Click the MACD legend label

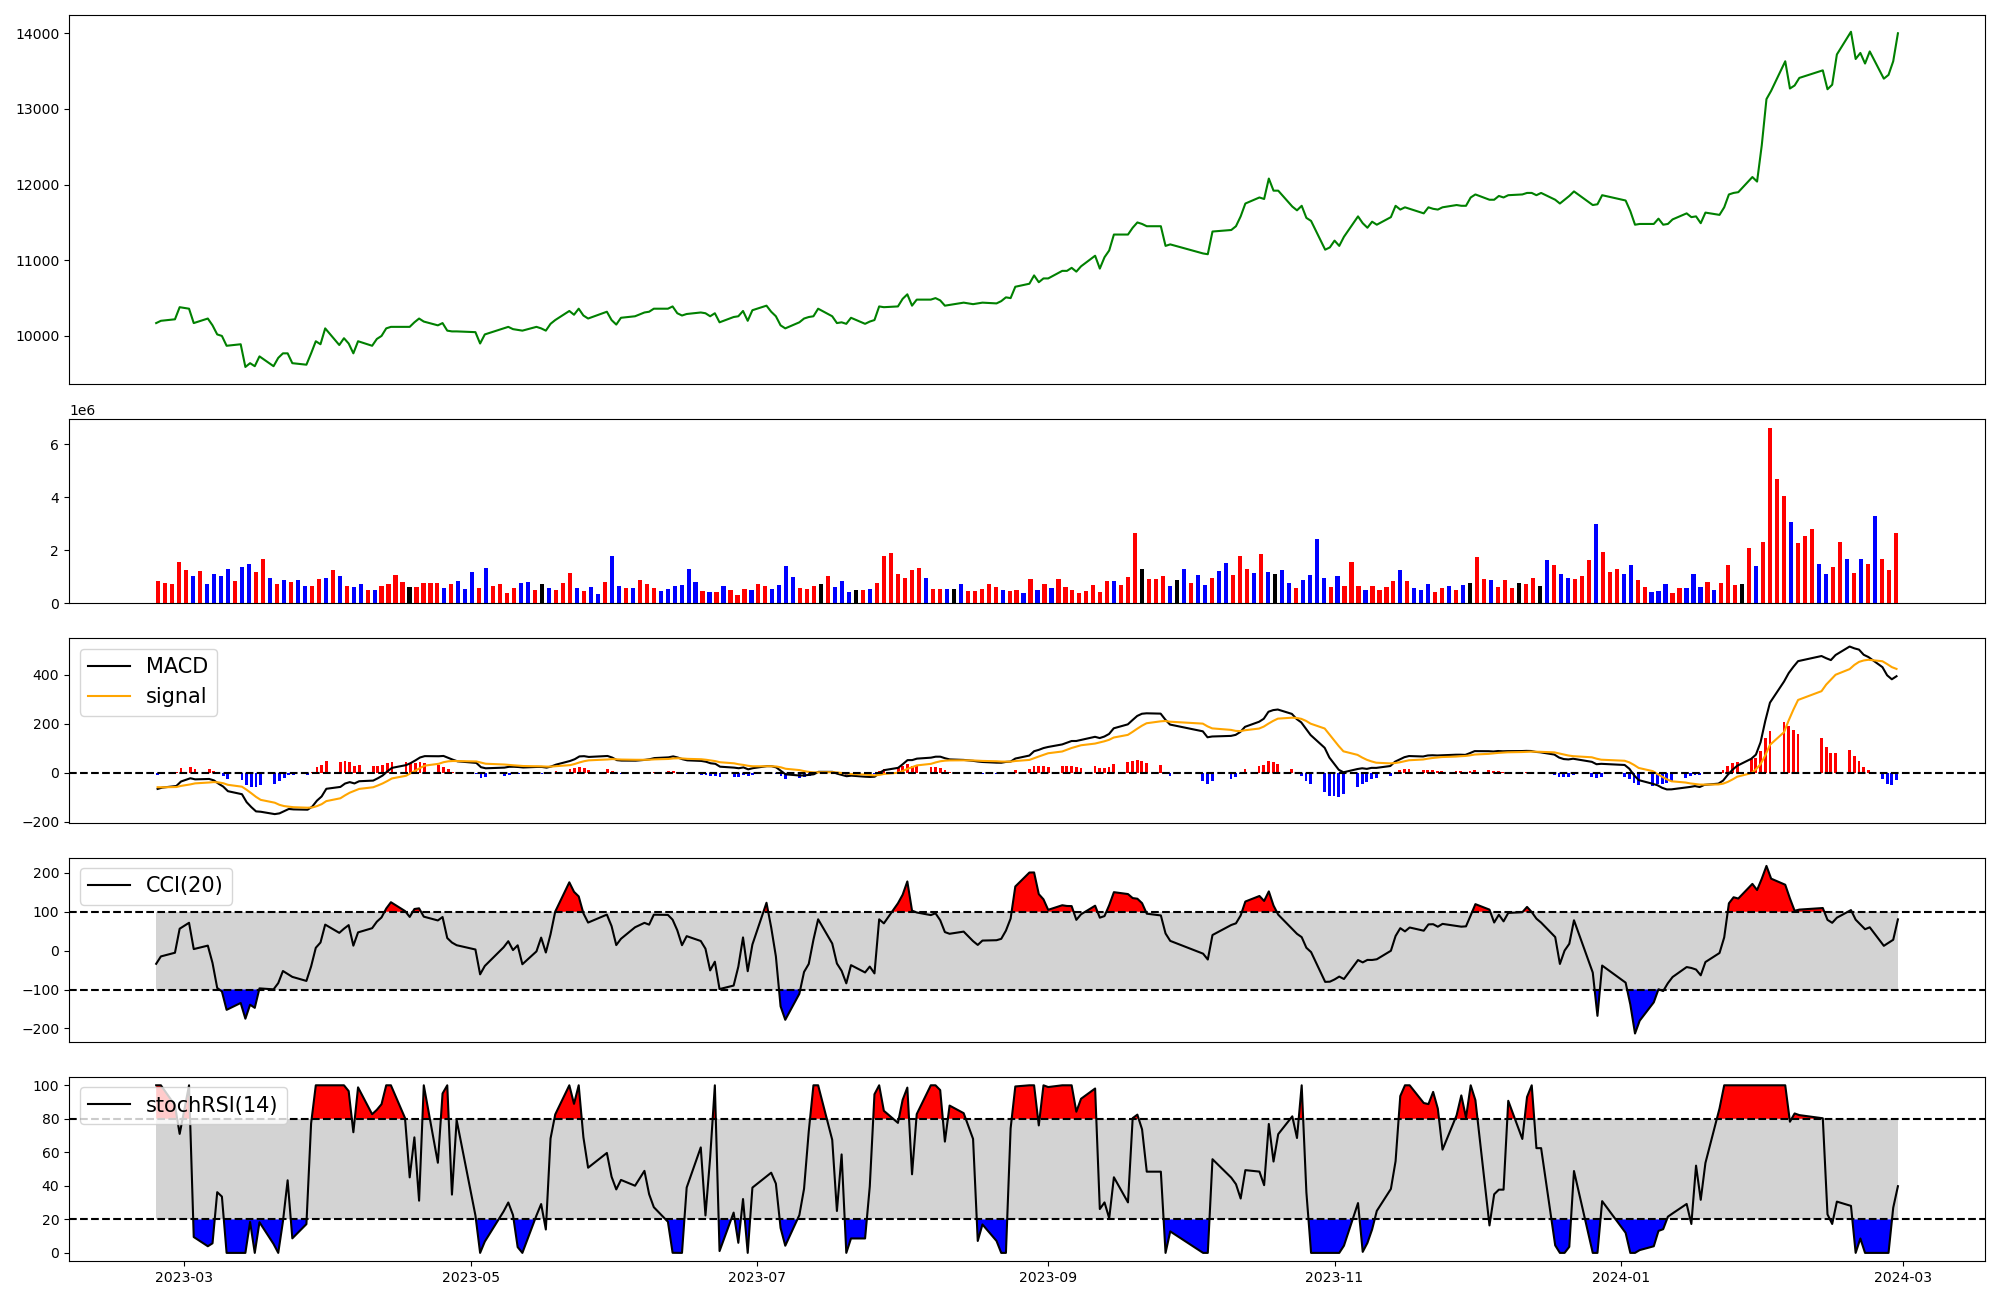click(x=176, y=666)
